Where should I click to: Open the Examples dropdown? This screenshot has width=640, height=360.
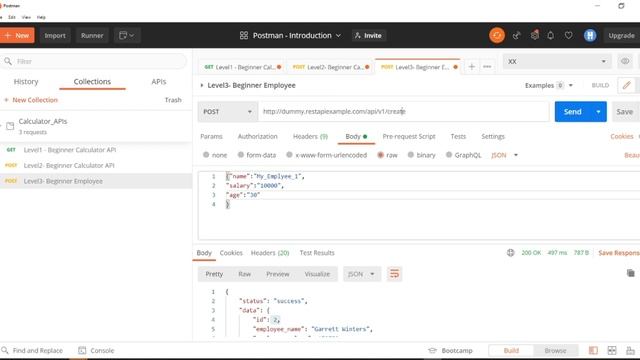[549, 85]
